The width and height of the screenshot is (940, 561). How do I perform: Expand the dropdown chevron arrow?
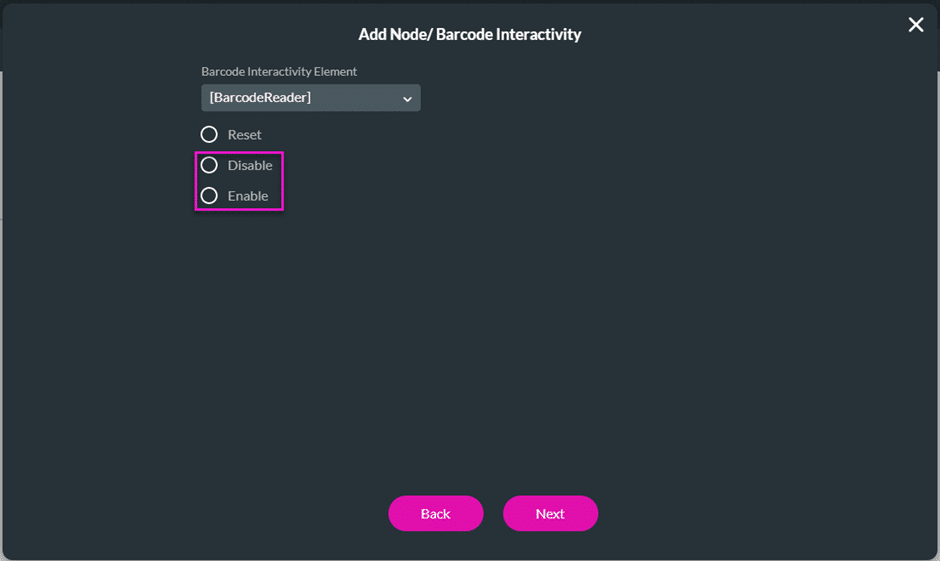tap(407, 98)
